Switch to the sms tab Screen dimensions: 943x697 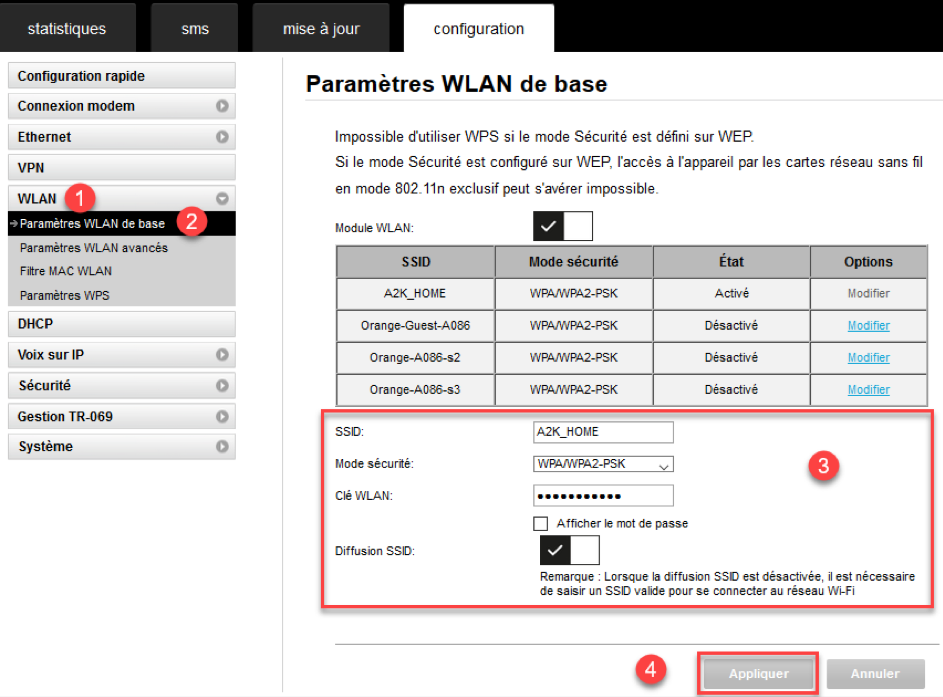[x=195, y=29]
